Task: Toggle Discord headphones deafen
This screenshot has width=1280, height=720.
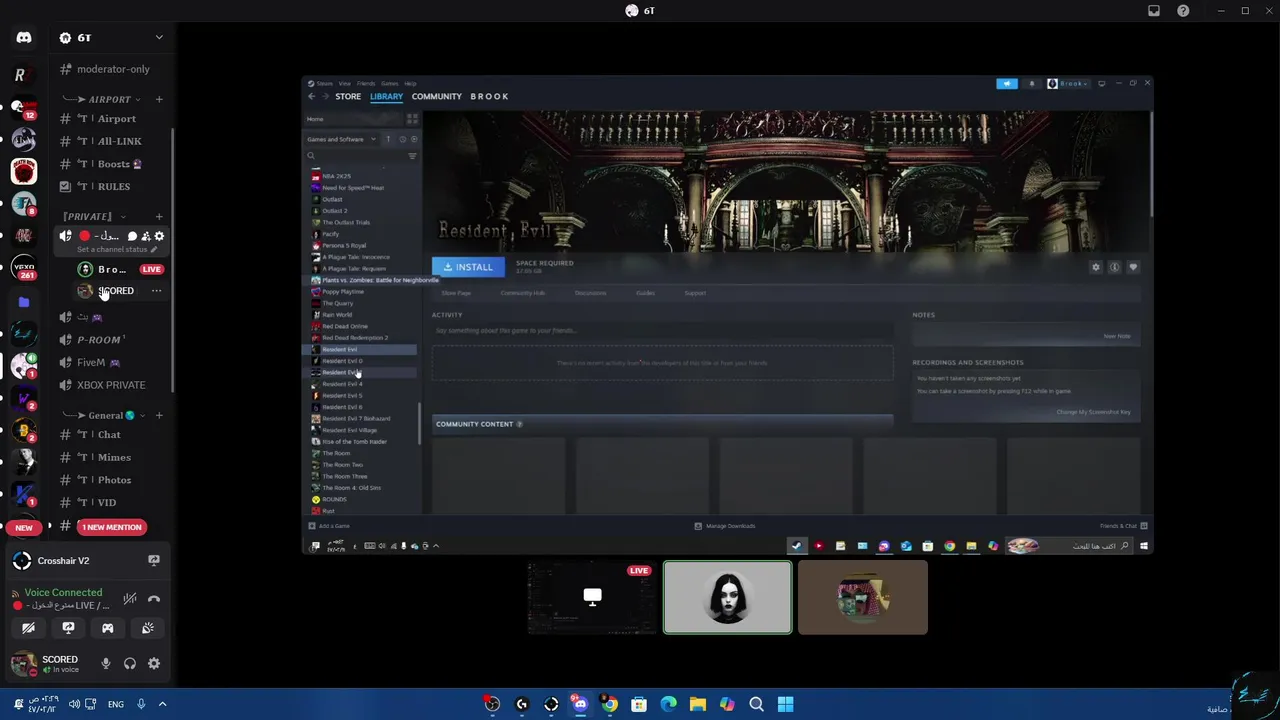Action: [x=130, y=663]
